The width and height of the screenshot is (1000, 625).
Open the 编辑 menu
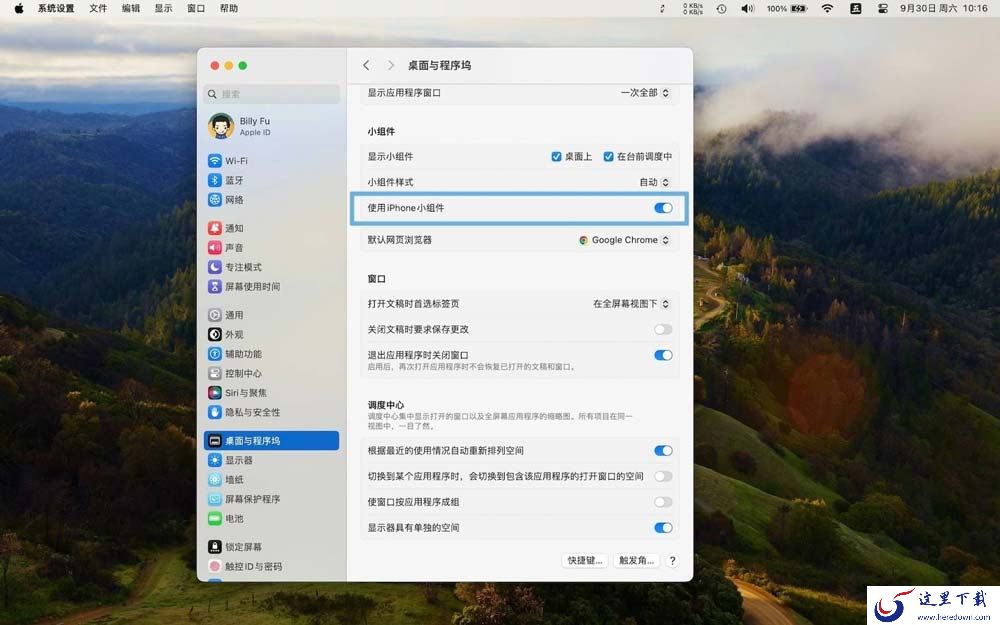tap(131, 8)
